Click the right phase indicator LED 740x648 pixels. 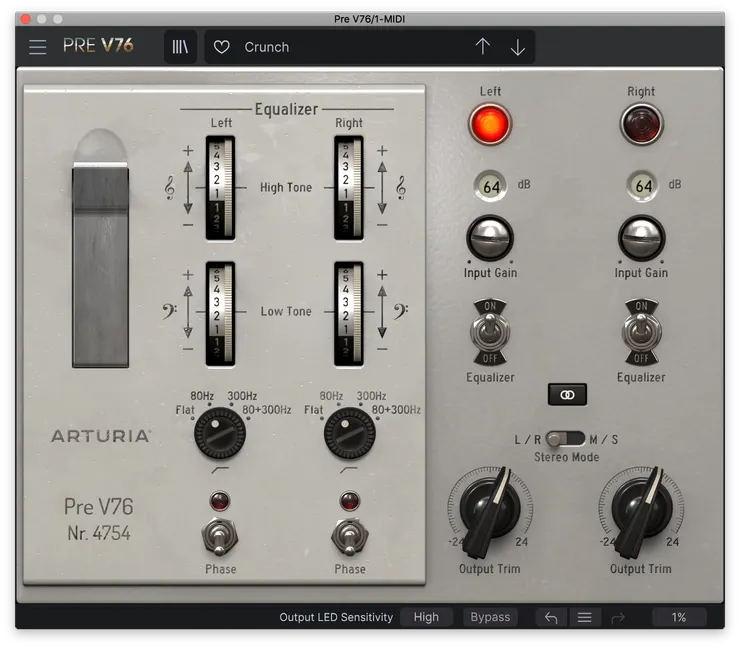tap(350, 501)
